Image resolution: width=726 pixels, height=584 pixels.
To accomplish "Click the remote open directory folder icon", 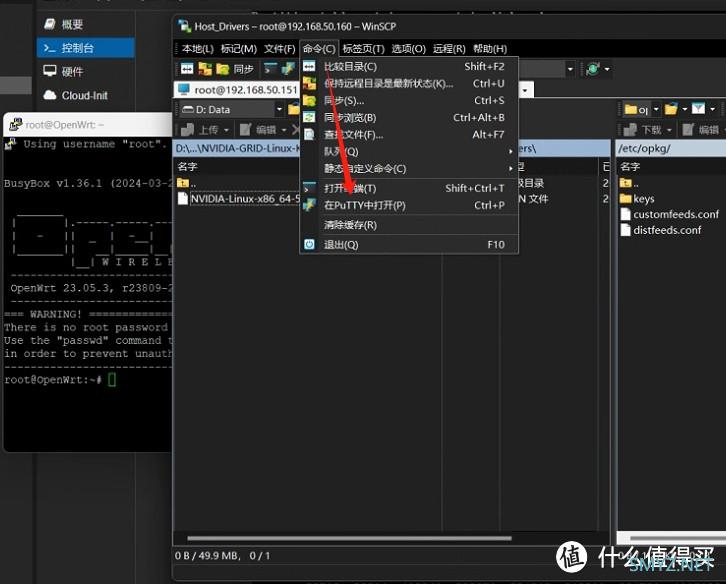I will (671, 110).
